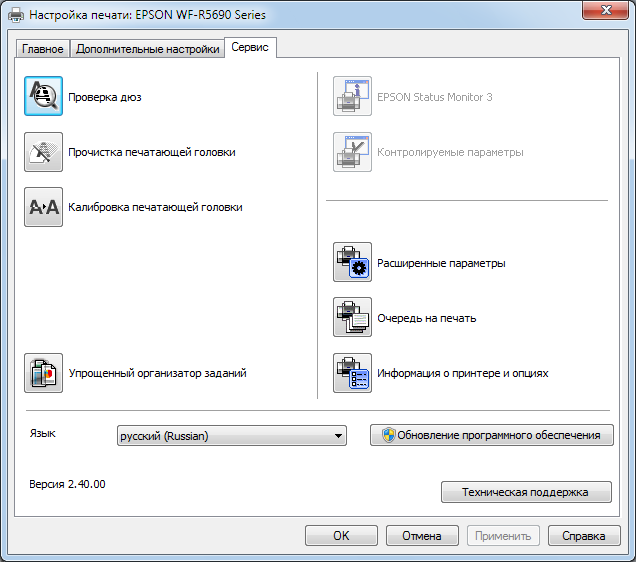The height and width of the screenshot is (562, 636).
Task: Click the printer icon in title bar
Action: 16,15
